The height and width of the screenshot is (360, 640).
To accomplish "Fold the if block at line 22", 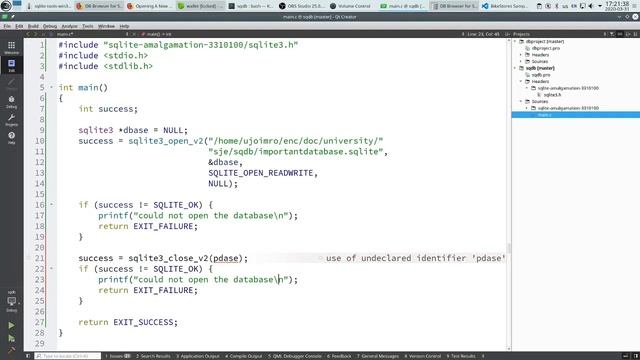I will [51, 268].
